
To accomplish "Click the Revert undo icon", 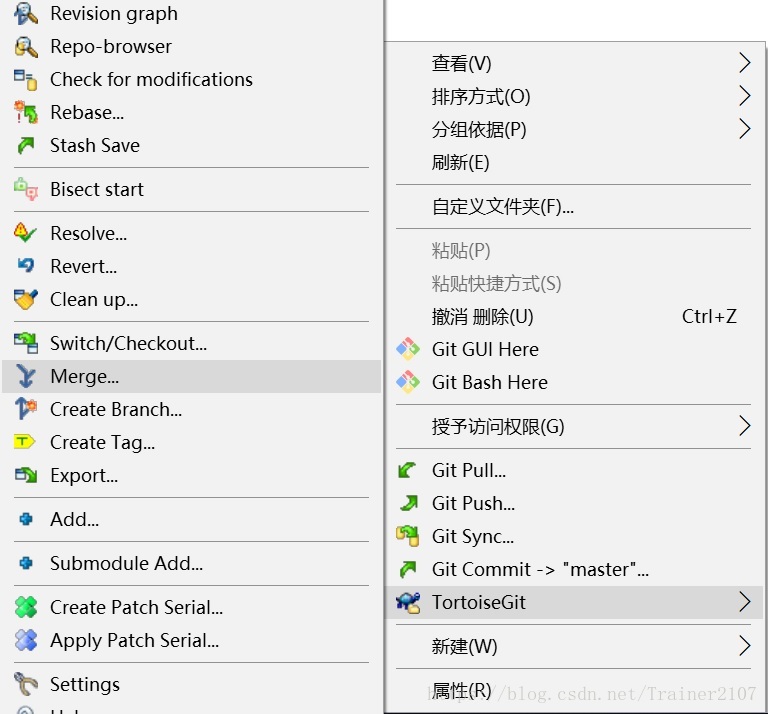I will [x=25, y=266].
